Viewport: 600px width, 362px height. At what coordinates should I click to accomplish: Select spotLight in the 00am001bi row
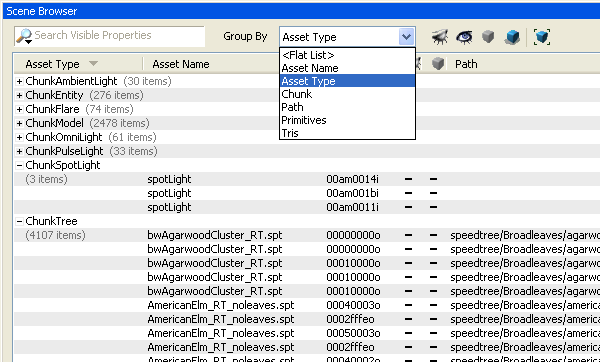(x=169, y=193)
